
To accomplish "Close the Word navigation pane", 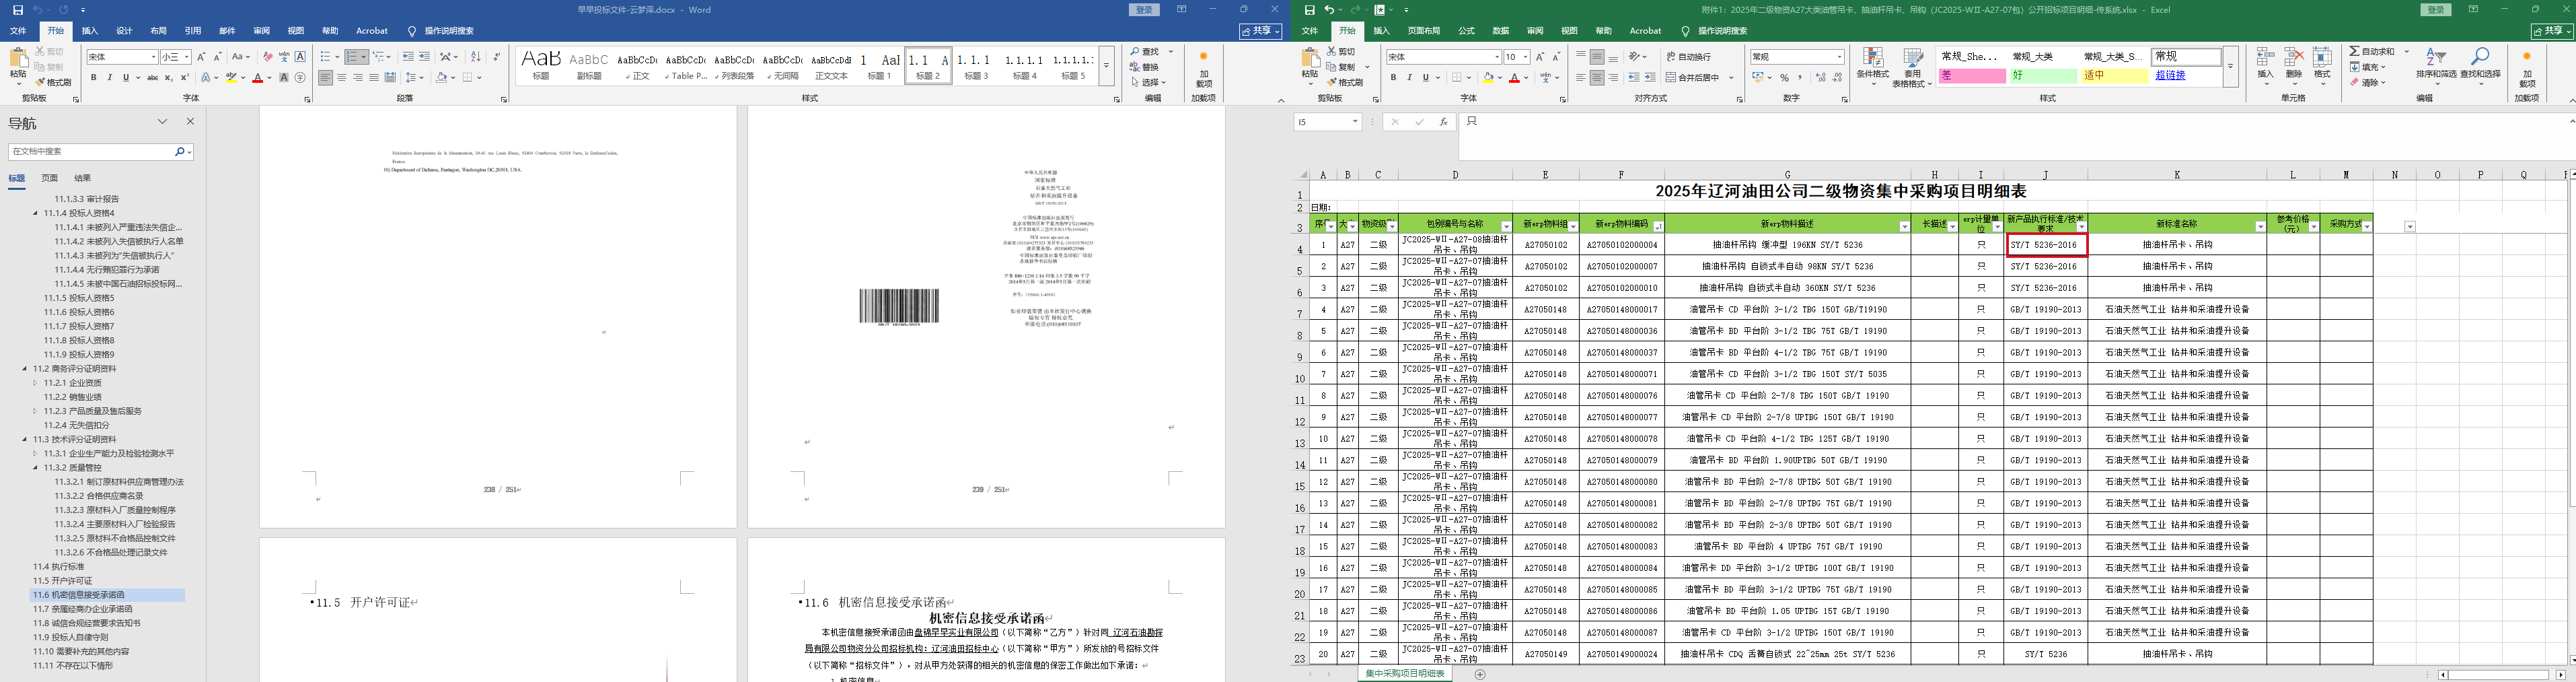I will (190, 122).
